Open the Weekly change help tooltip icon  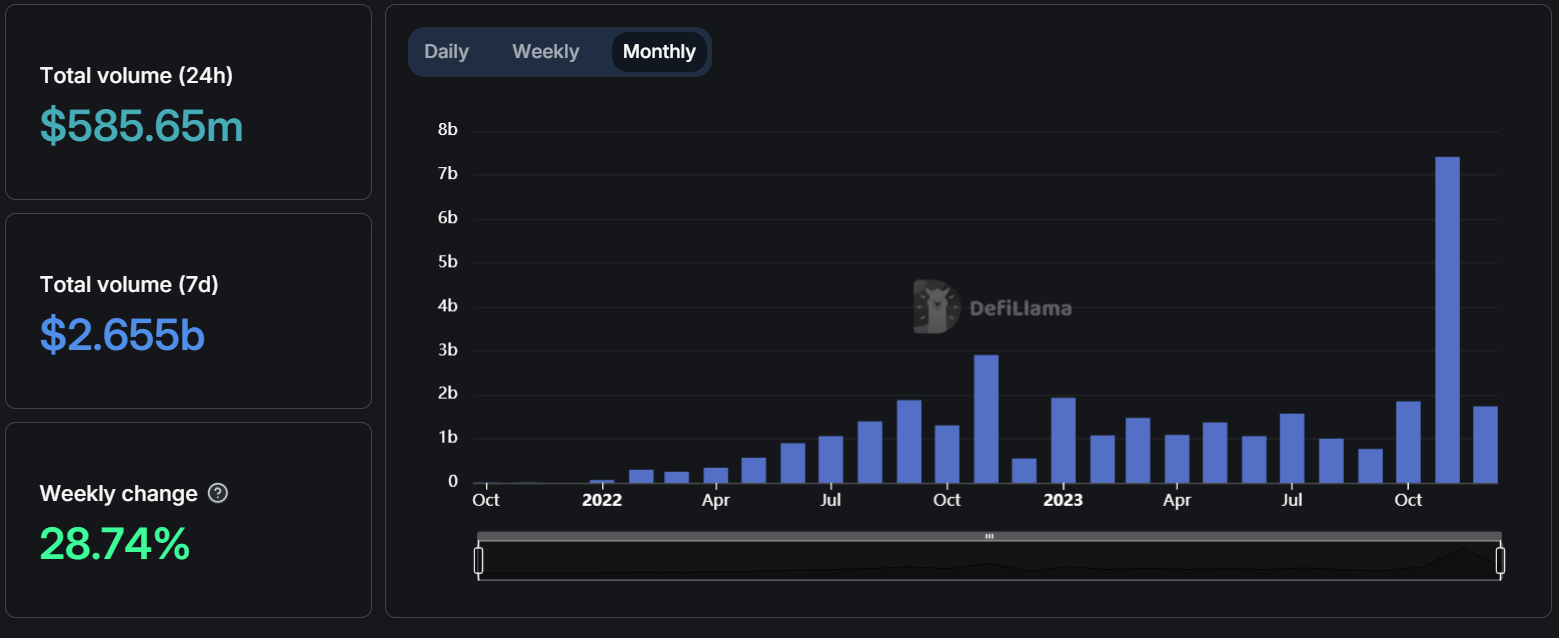coord(218,493)
